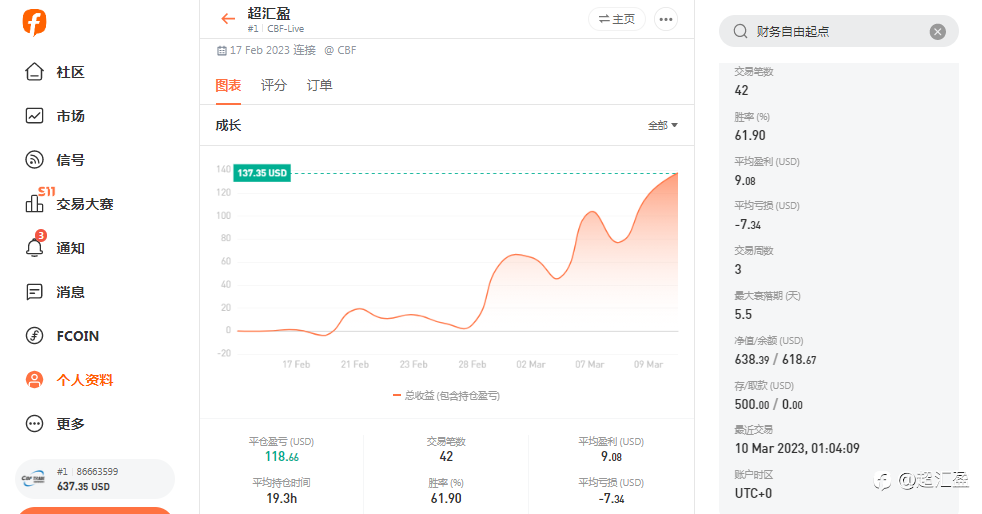Switch to the 评分 rating tab
Screen dimensions: 982x514
pos(274,85)
